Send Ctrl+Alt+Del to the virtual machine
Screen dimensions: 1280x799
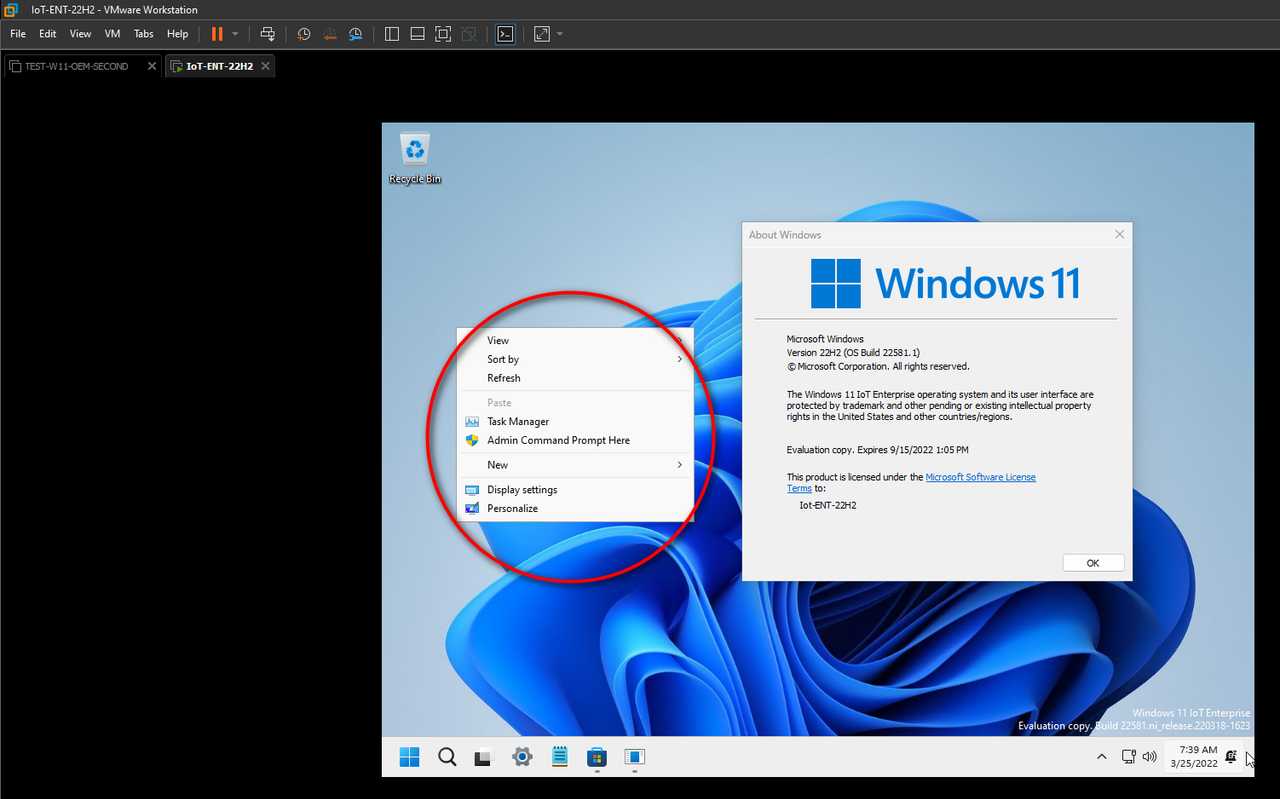click(x=267, y=34)
